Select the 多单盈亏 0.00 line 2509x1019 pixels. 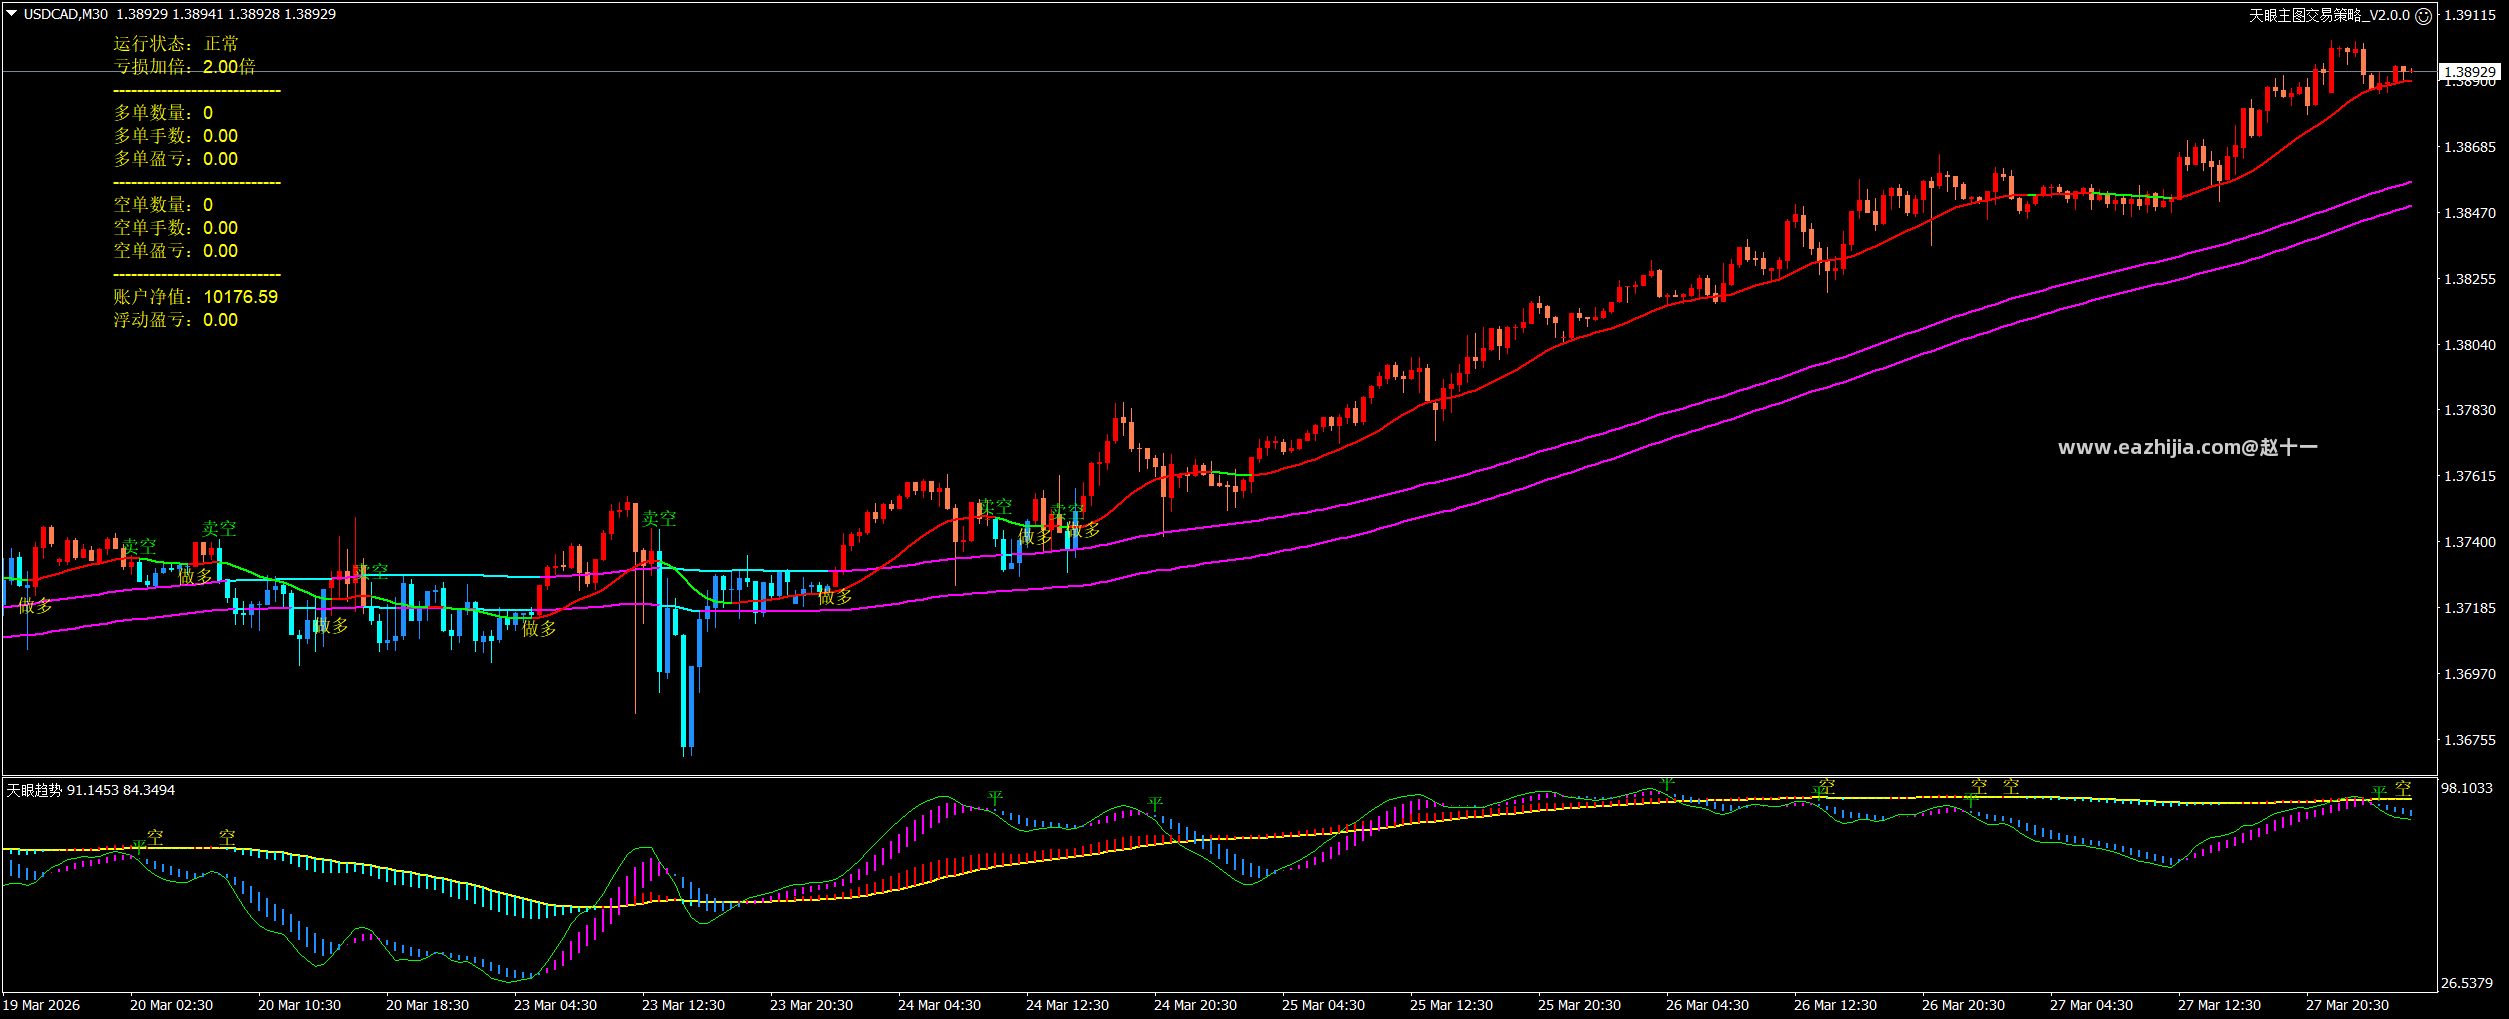pos(176,159)
